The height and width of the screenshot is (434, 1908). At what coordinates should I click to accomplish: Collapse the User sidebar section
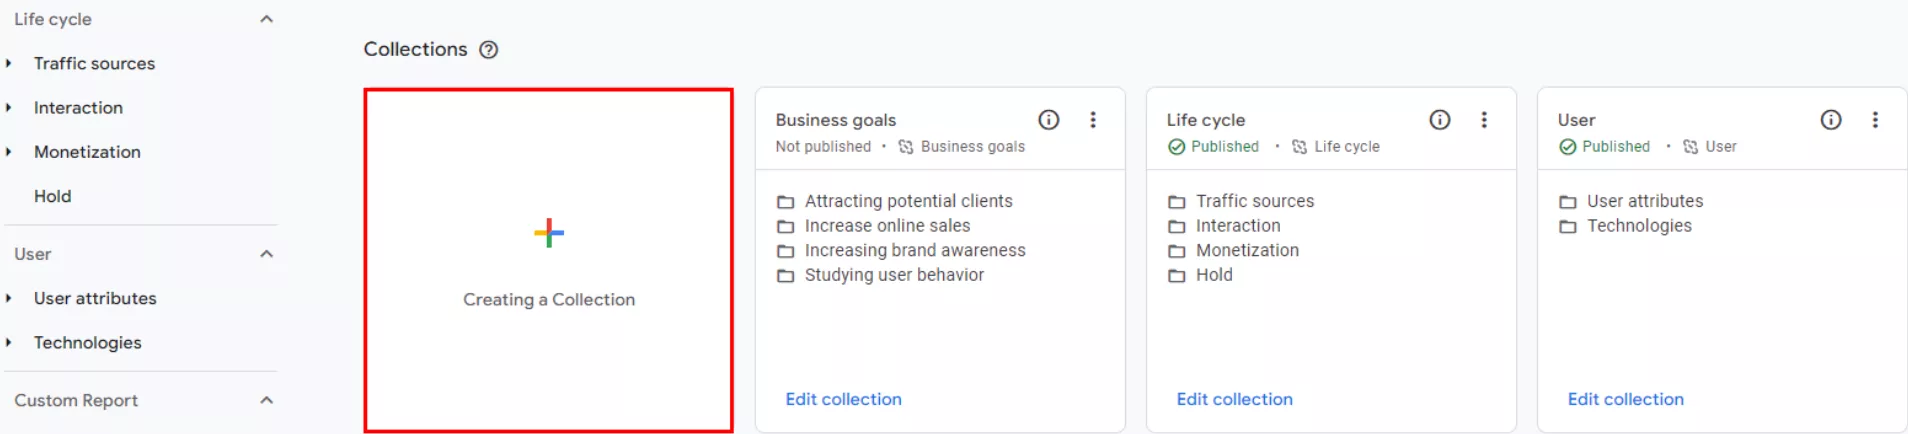[266, 254]
